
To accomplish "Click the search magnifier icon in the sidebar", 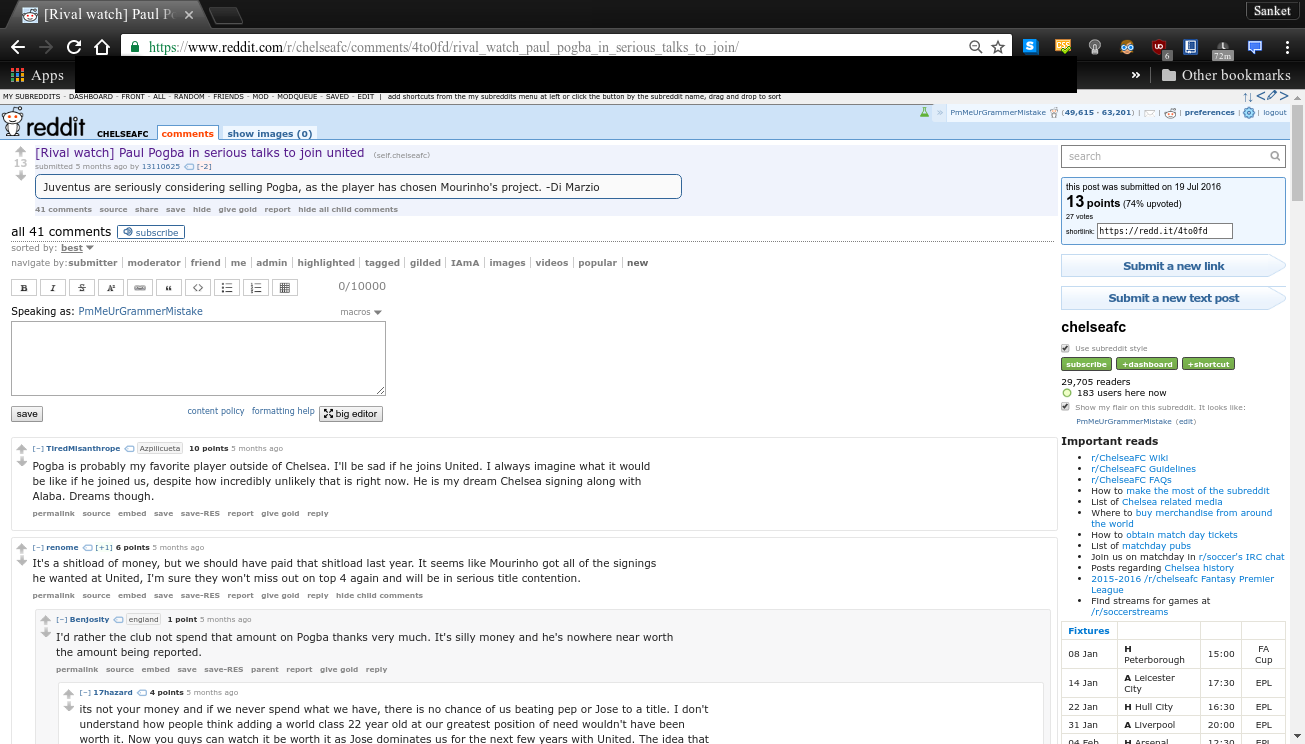I will (x=1275, y=156).
